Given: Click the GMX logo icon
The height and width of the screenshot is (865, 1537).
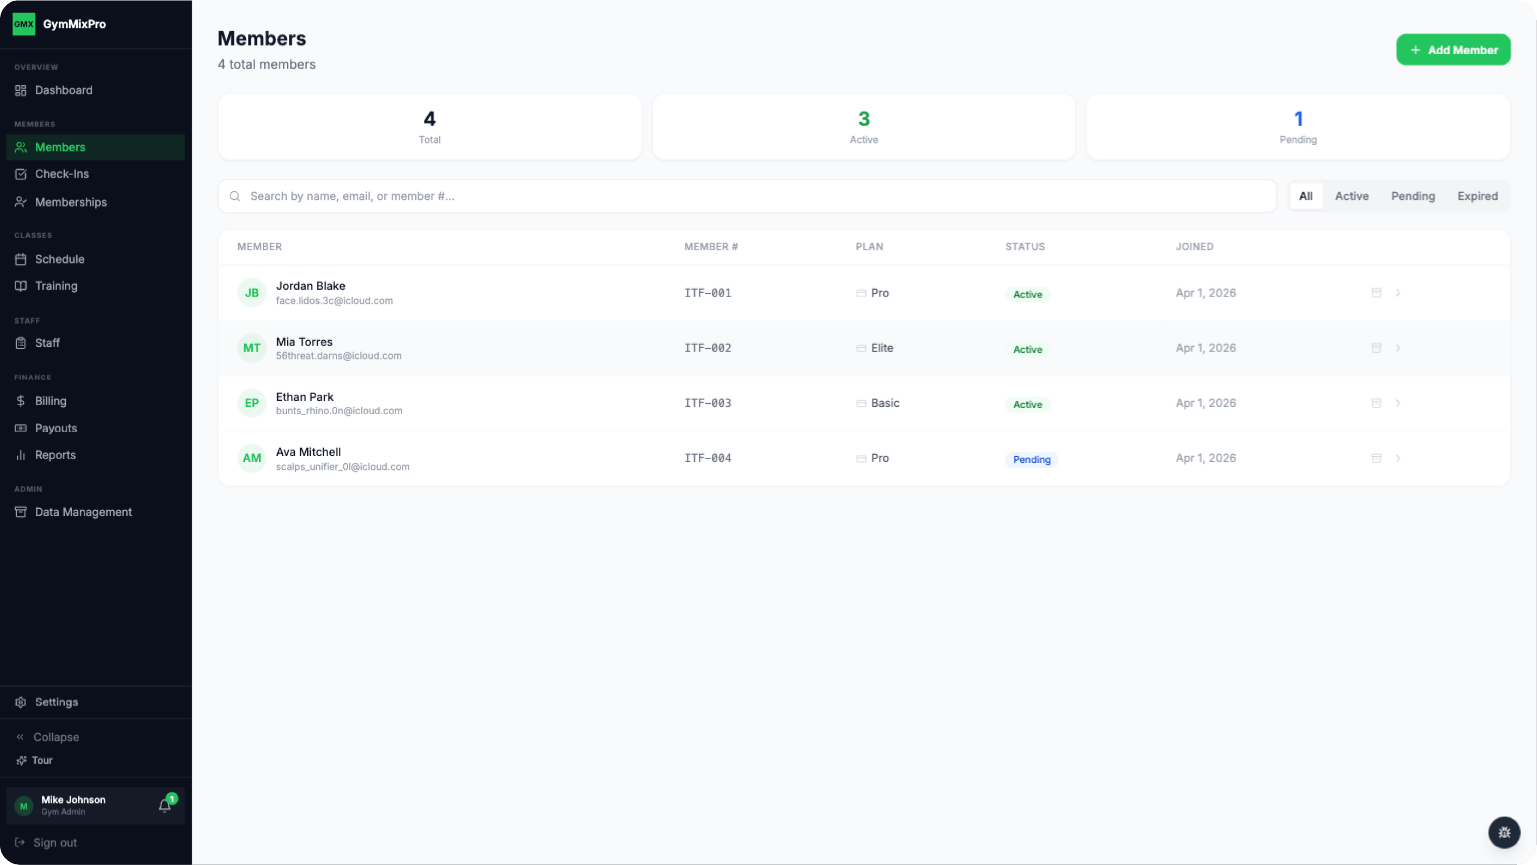Looking at the screenshot, I should (24, 23).
